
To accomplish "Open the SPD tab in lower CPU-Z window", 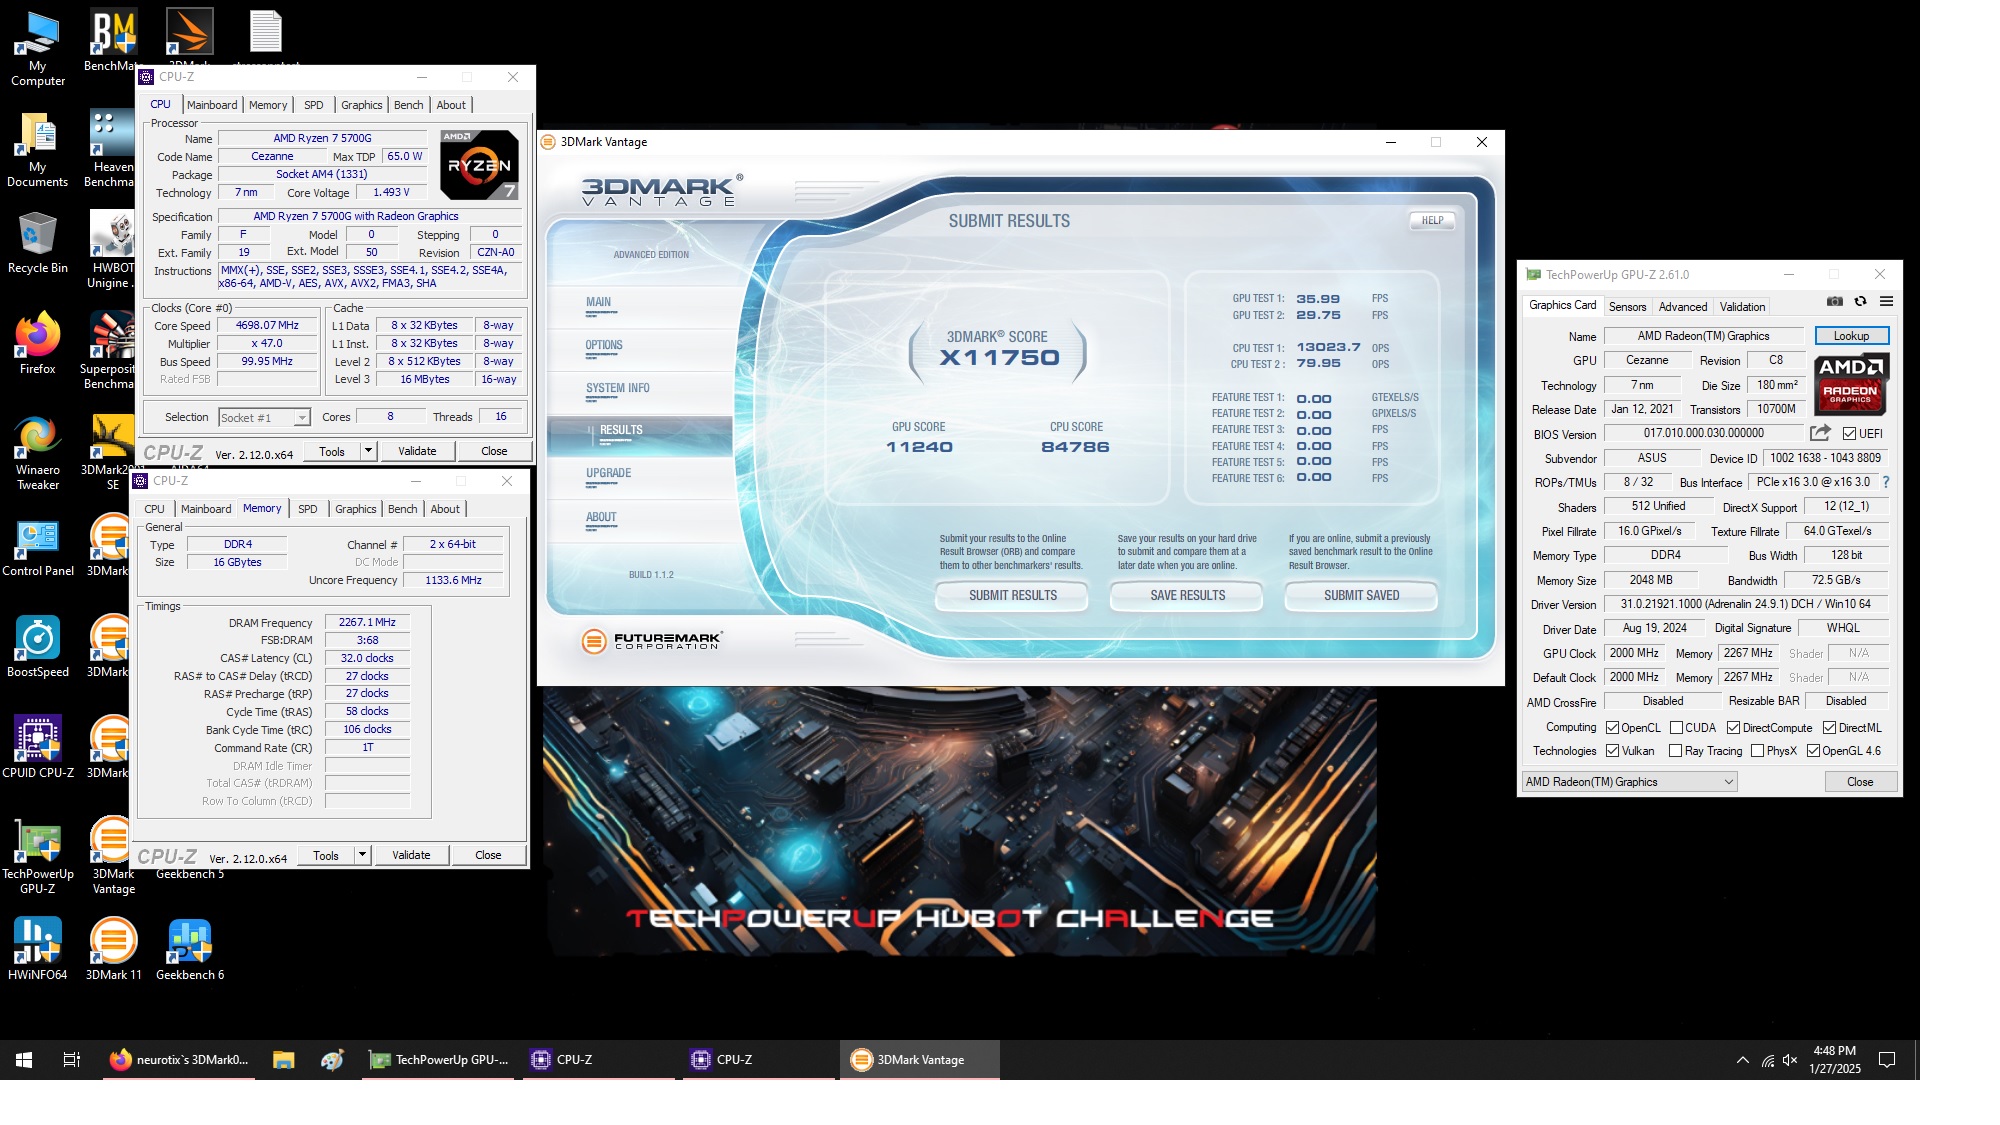I will pos(308,509).
